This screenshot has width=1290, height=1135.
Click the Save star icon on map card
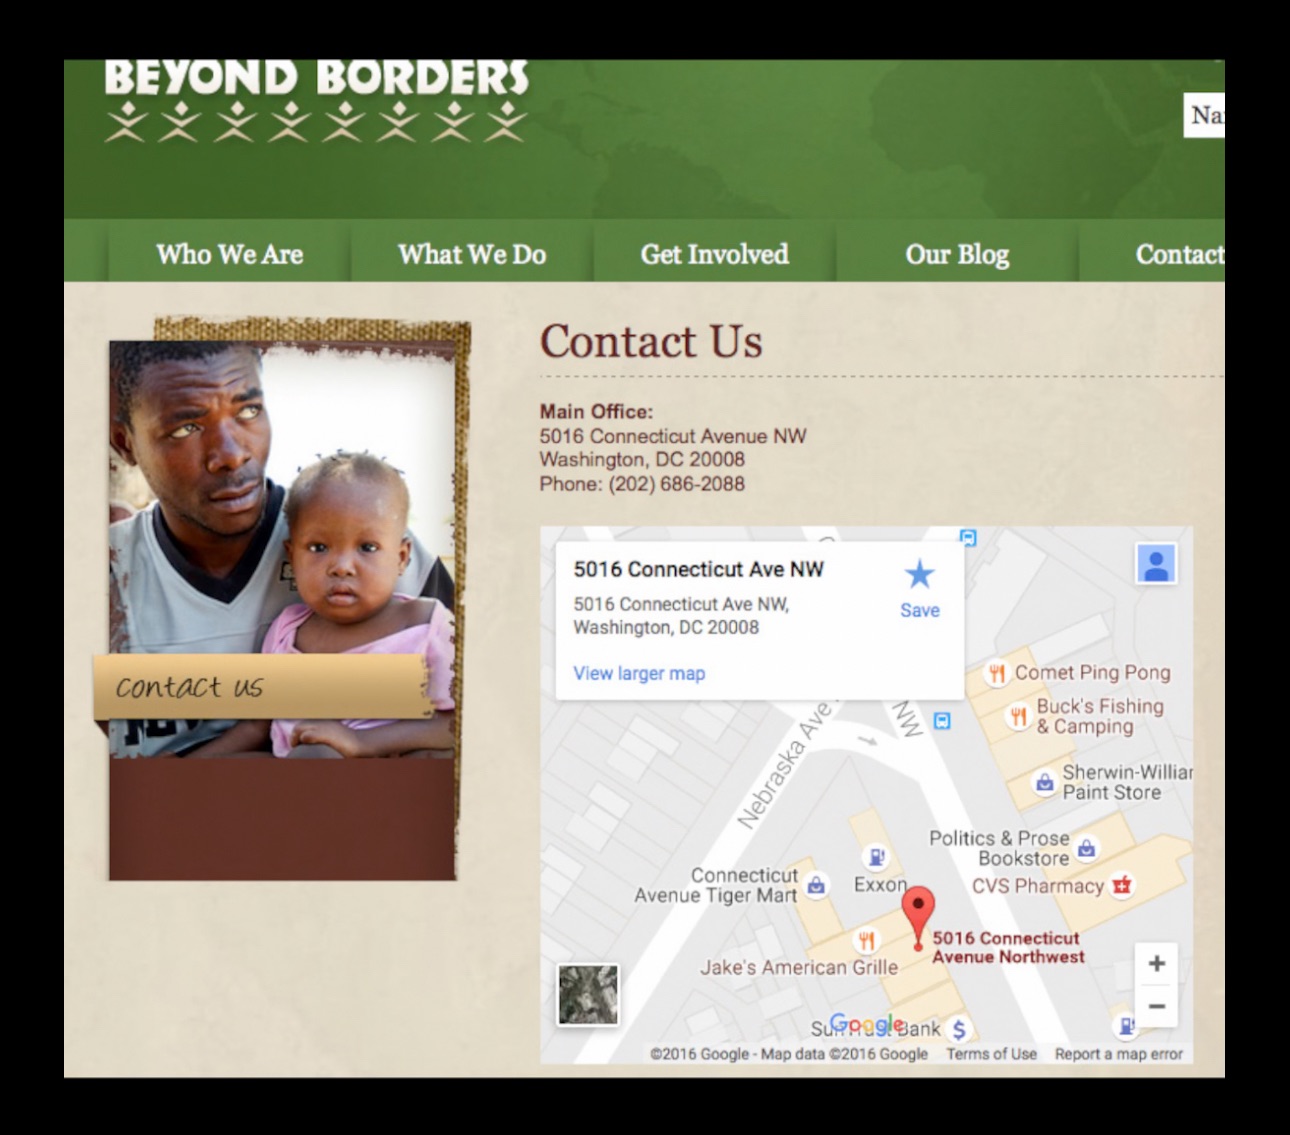[x=919, y=575]
